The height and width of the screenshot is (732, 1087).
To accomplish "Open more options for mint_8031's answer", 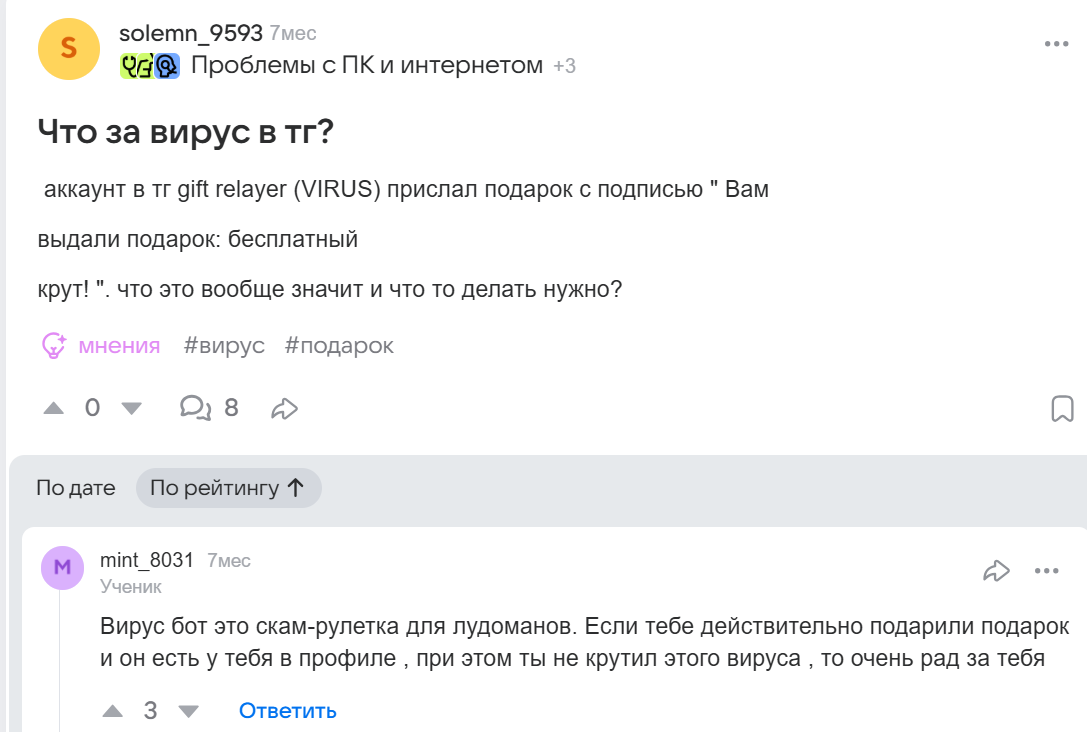I will tap(1046, 571).
